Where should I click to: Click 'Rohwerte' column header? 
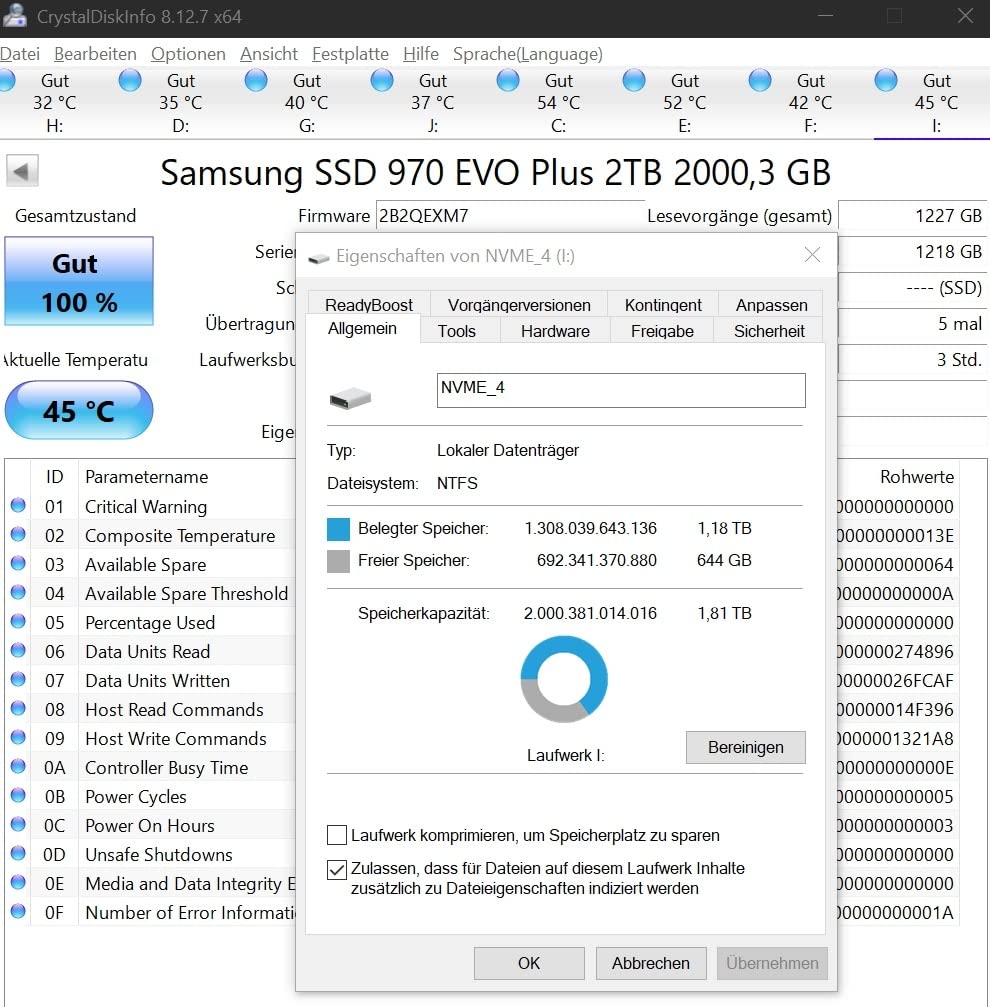917,477
